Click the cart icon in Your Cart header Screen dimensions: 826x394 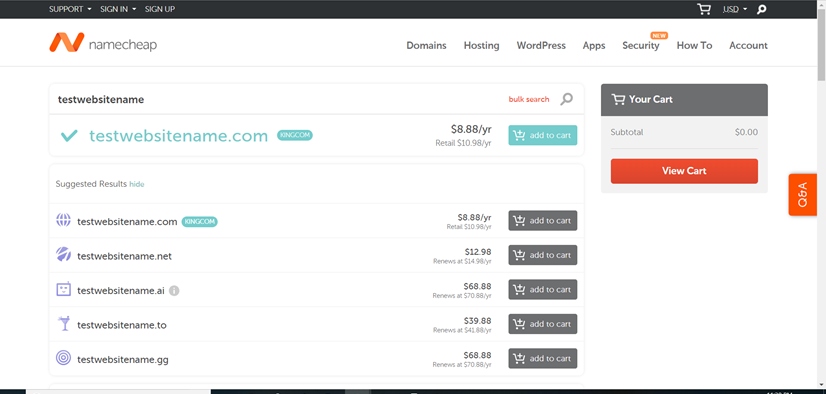coord(618,99)
